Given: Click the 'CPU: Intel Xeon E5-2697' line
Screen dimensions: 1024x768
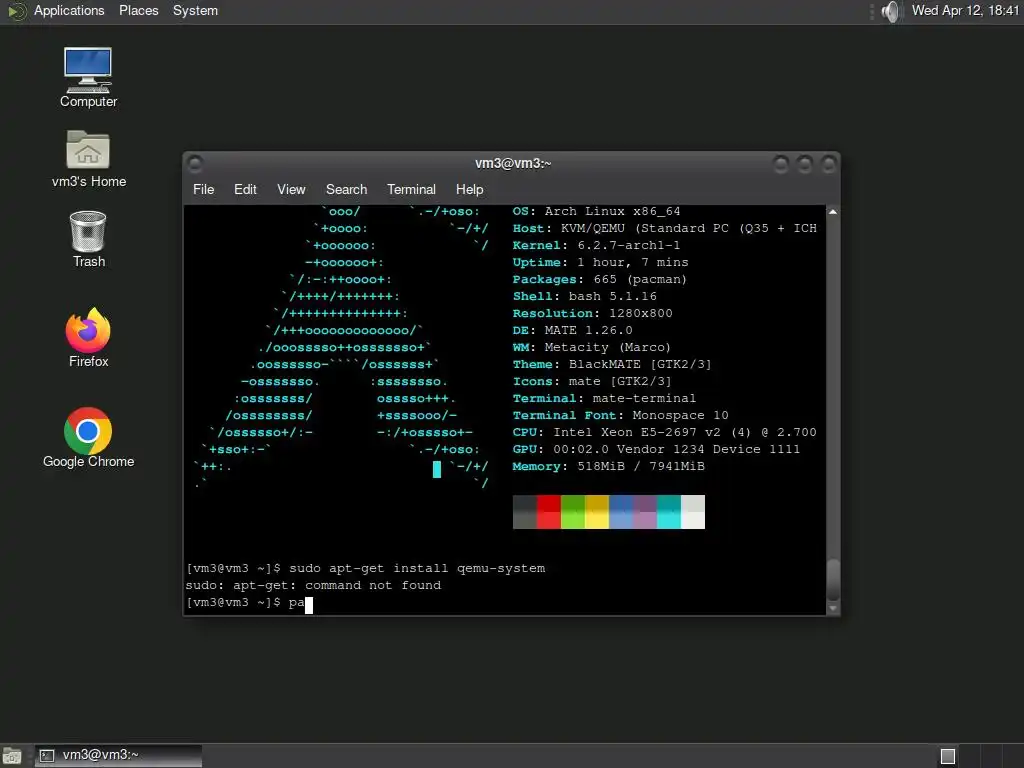Looking at the screenshot, I should point(664,432).
